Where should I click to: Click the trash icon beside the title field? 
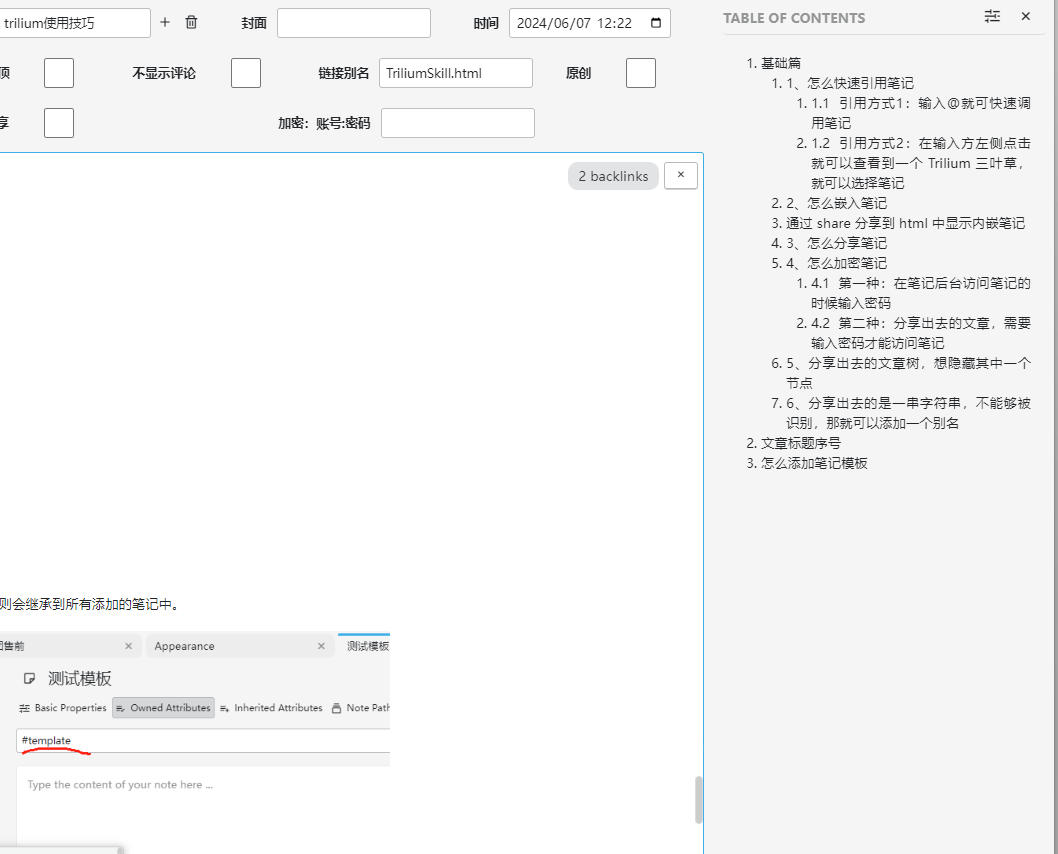point(192,22)
